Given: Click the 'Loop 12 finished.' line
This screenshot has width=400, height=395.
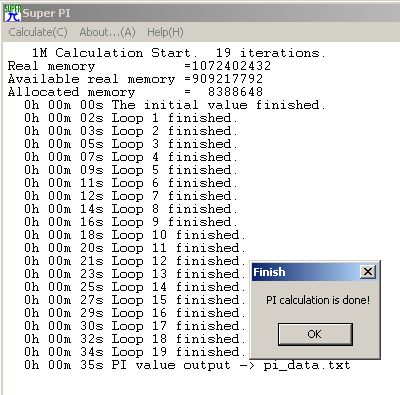Looking at the screenshot, I should [135, 261].
